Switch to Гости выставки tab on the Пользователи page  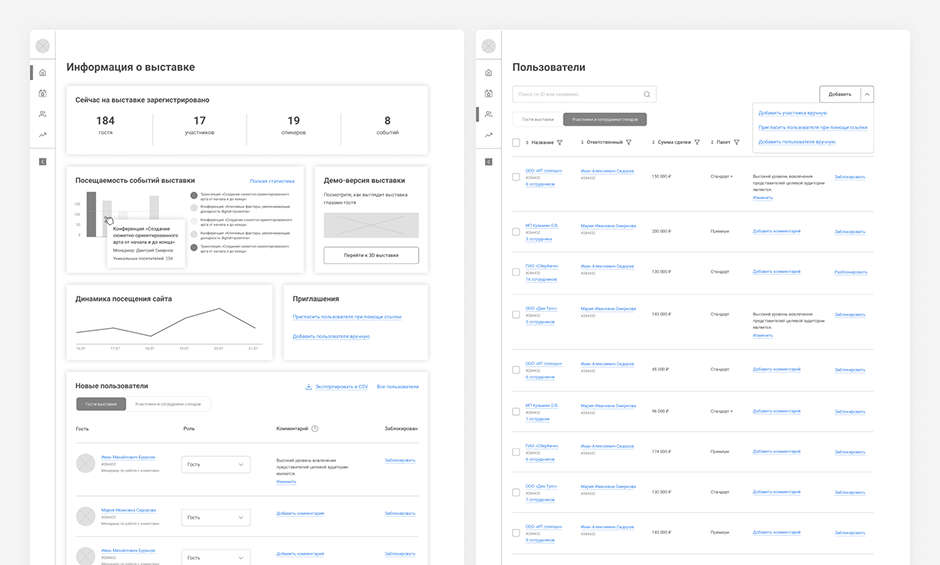tap(536, 119)
